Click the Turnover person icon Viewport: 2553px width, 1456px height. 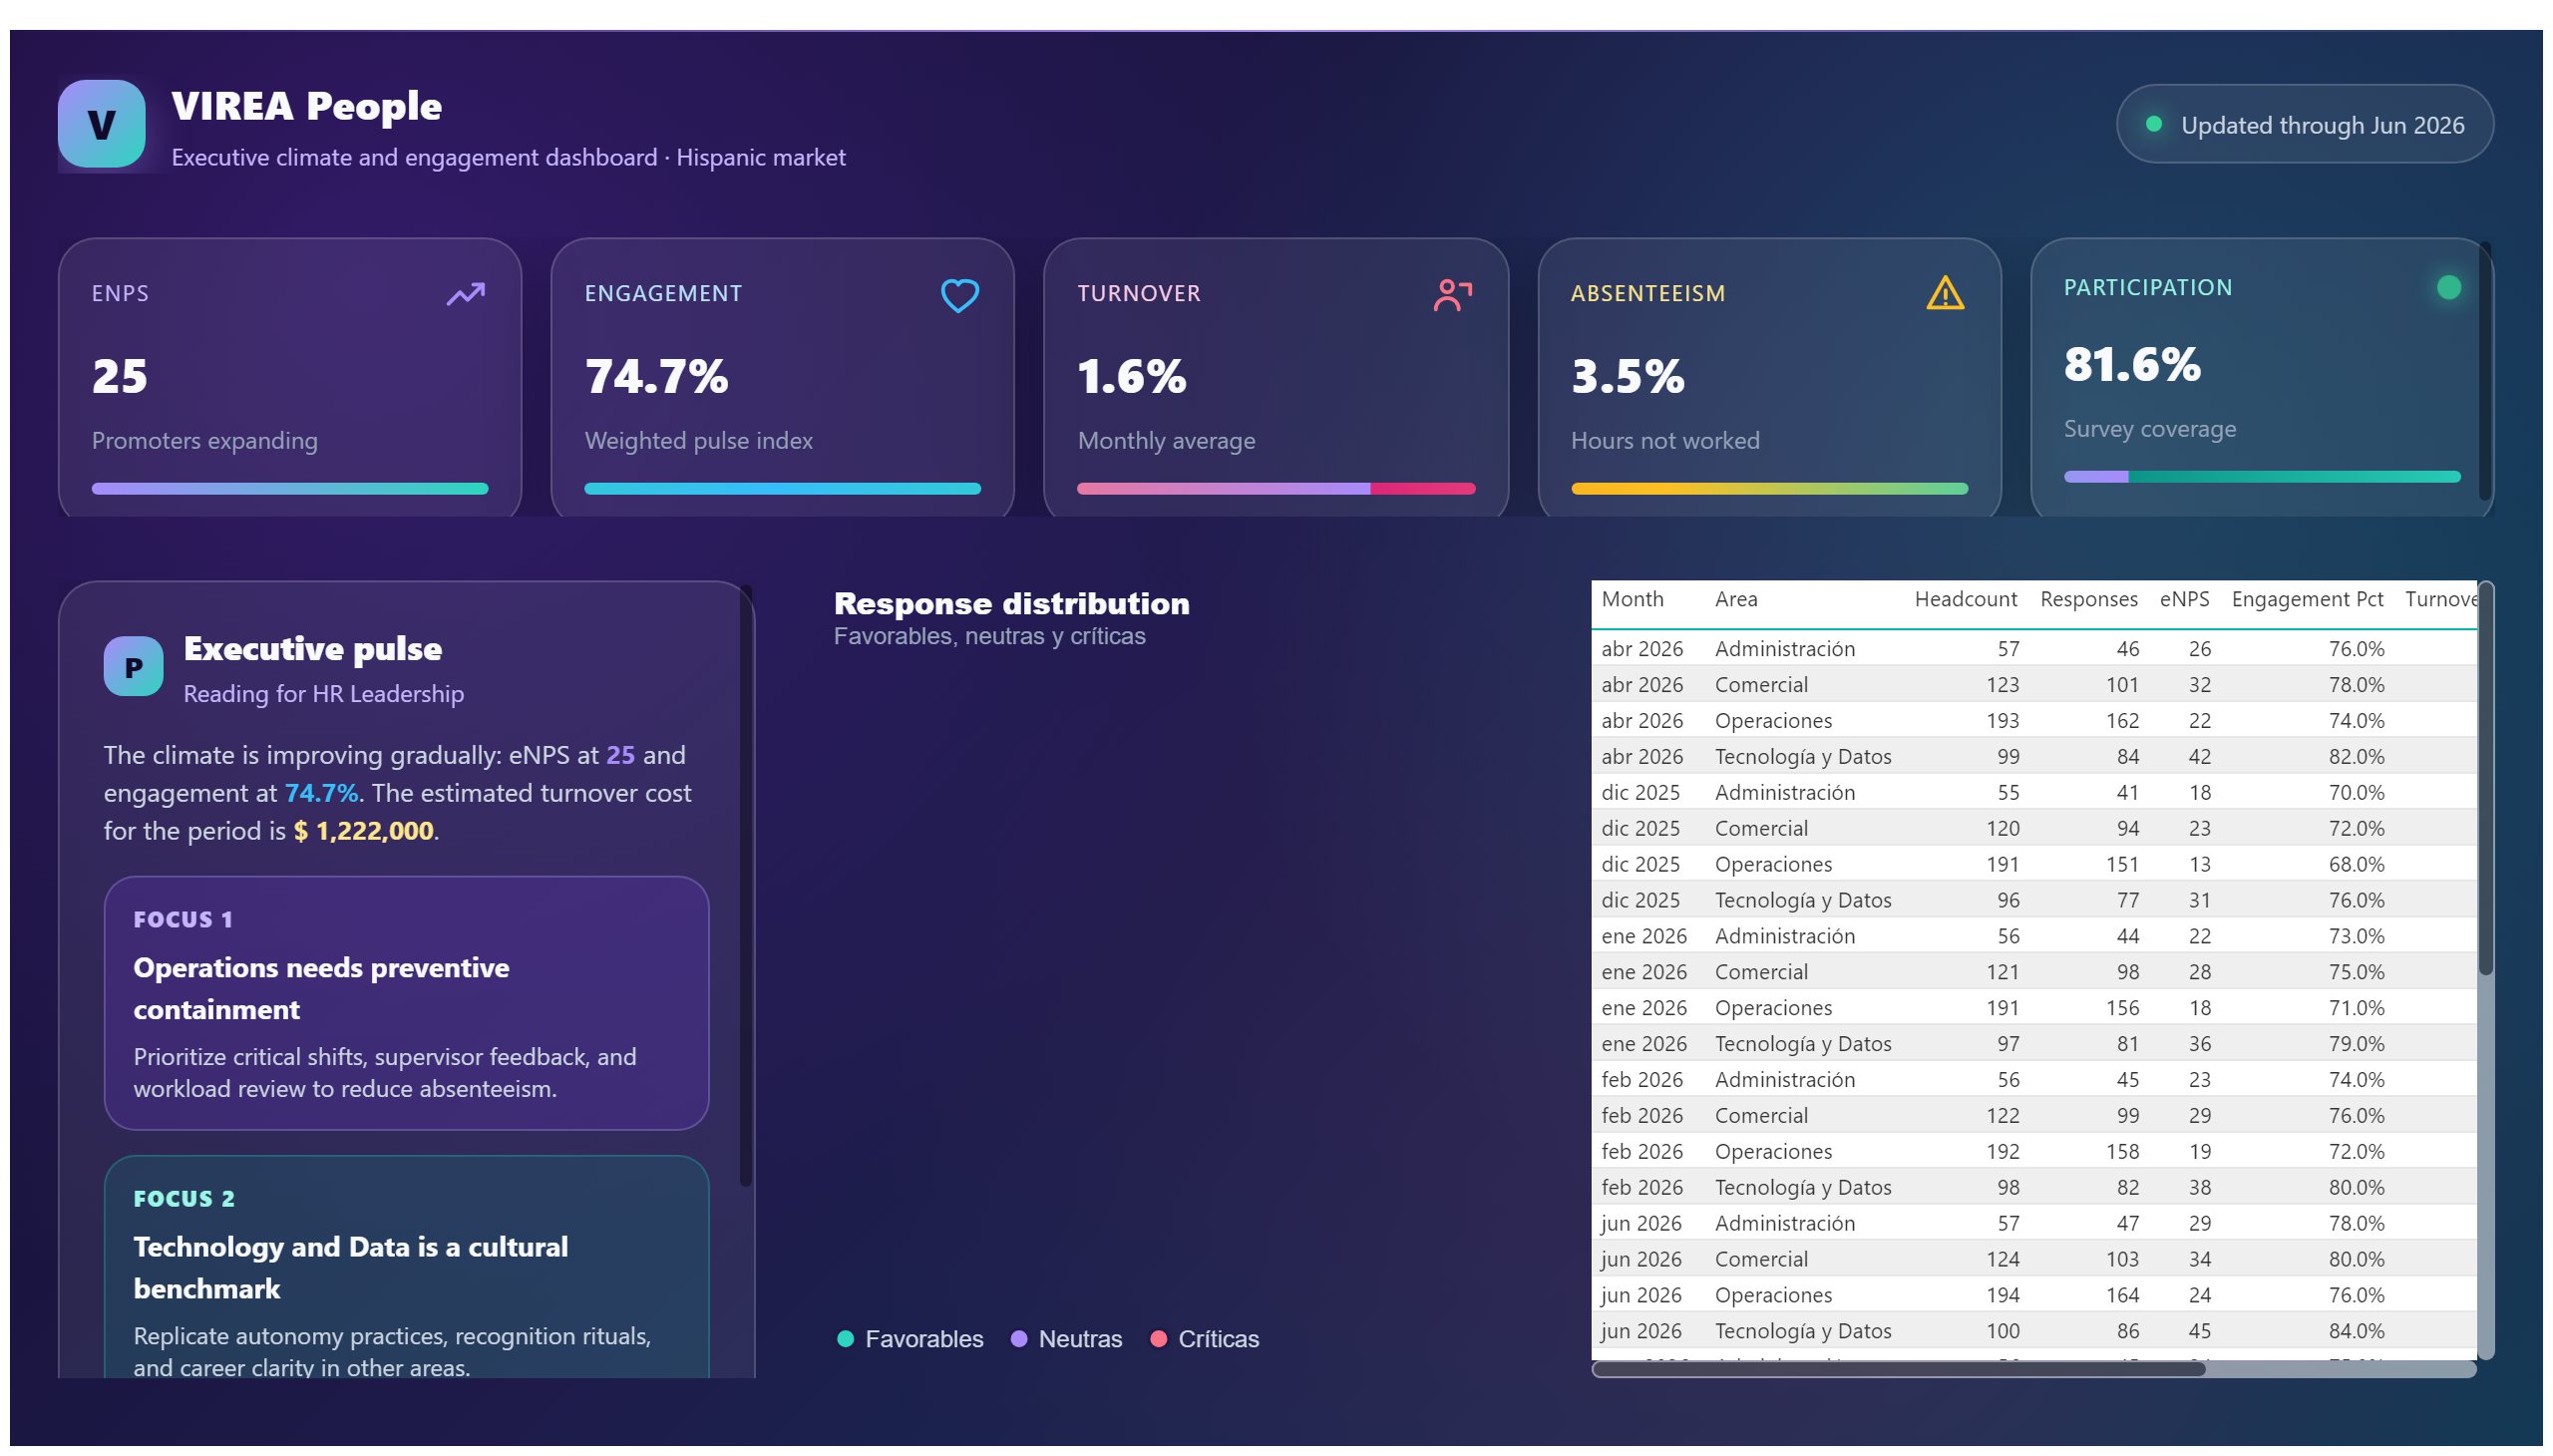coord(1452,295)
